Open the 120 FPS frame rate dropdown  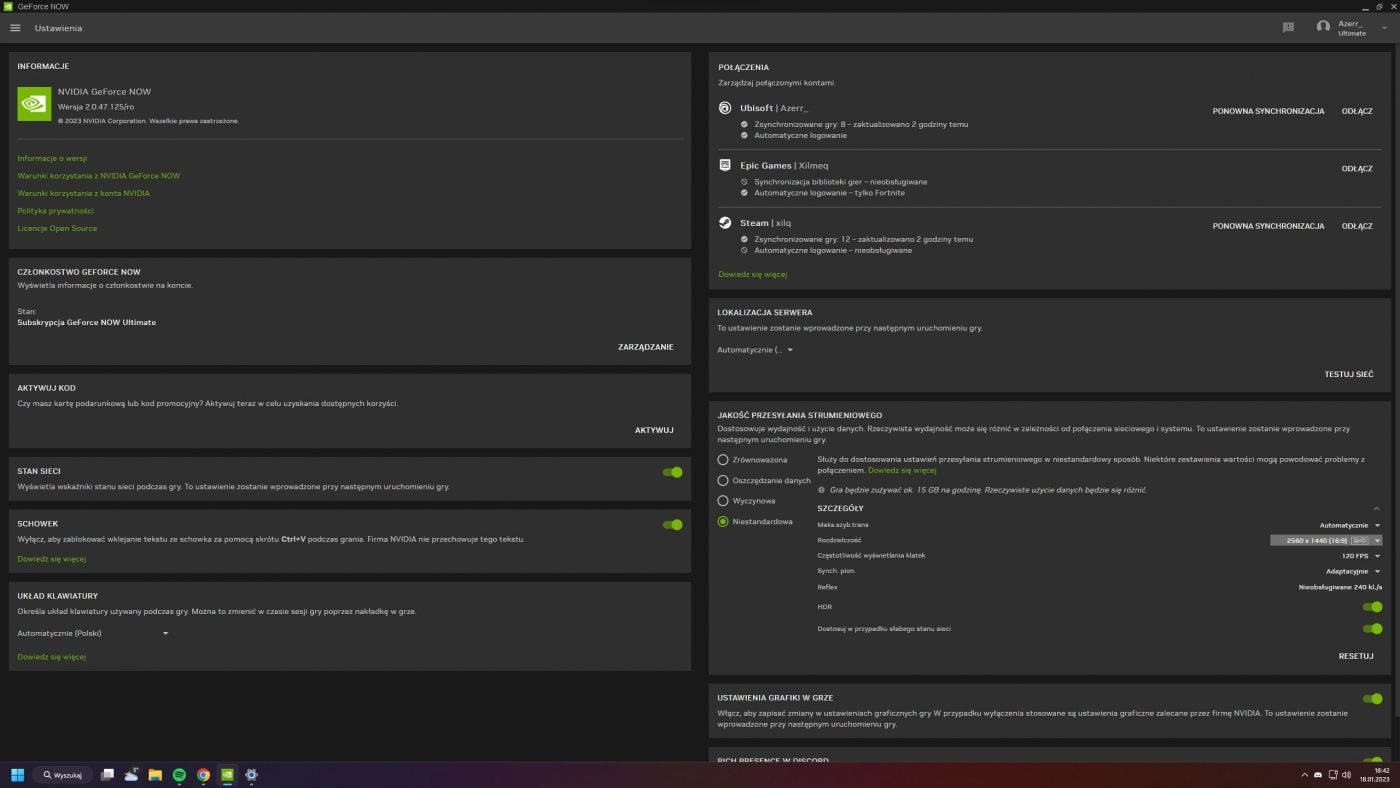point(1361,556)
